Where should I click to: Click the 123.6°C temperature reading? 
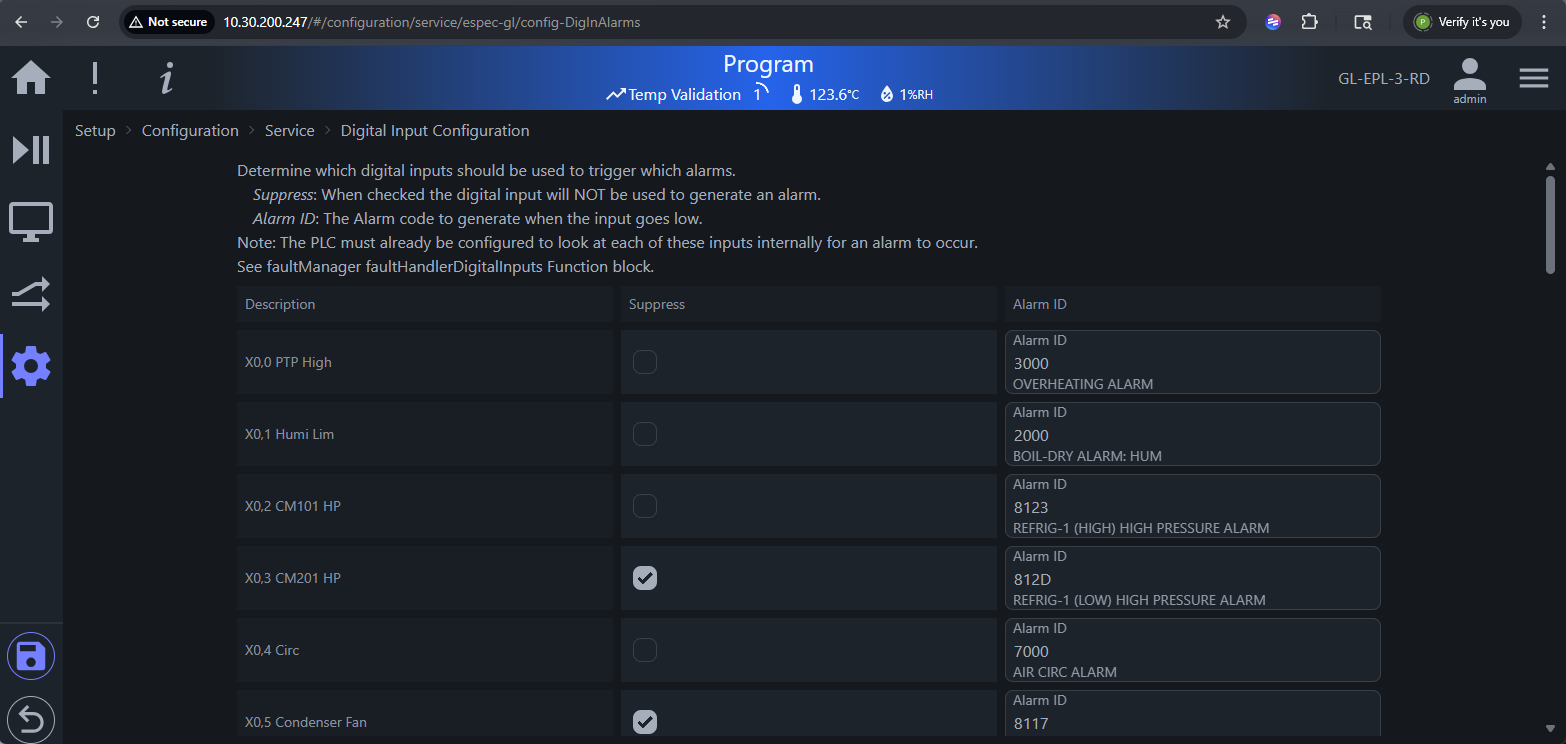(834, 95)
